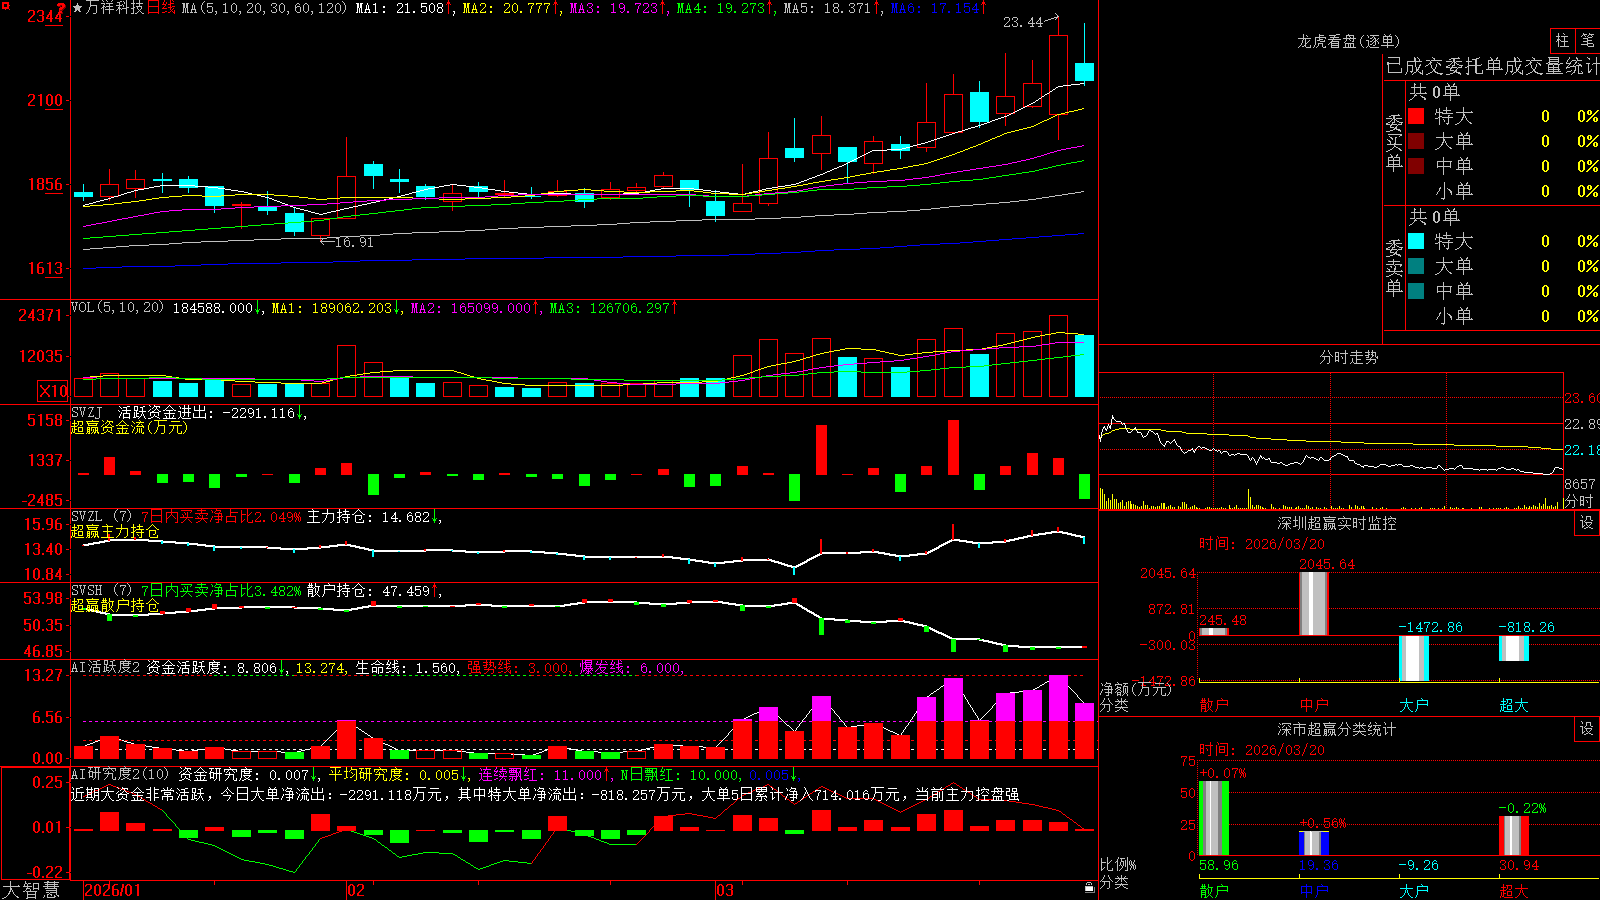Click the red question mark icon above 2344

(62, 8)
